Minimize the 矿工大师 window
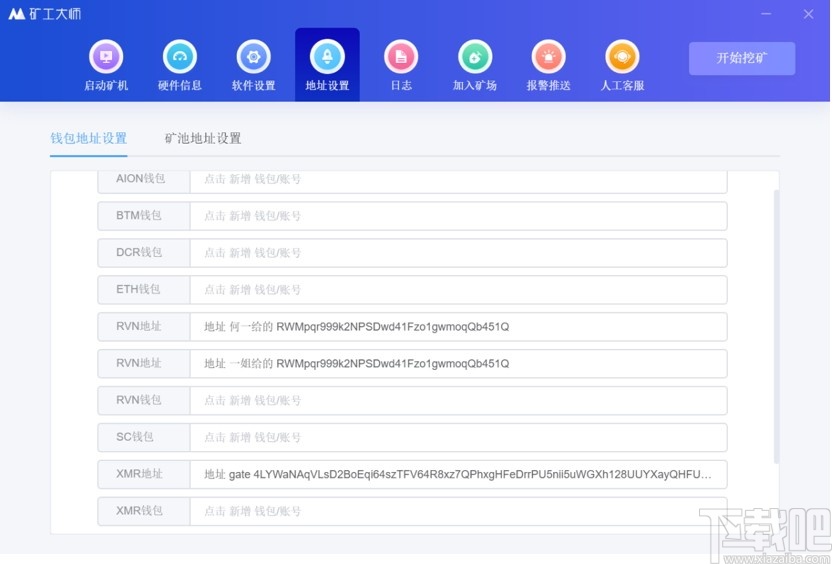This screenshot has height=564, width=834. point(766,14)
